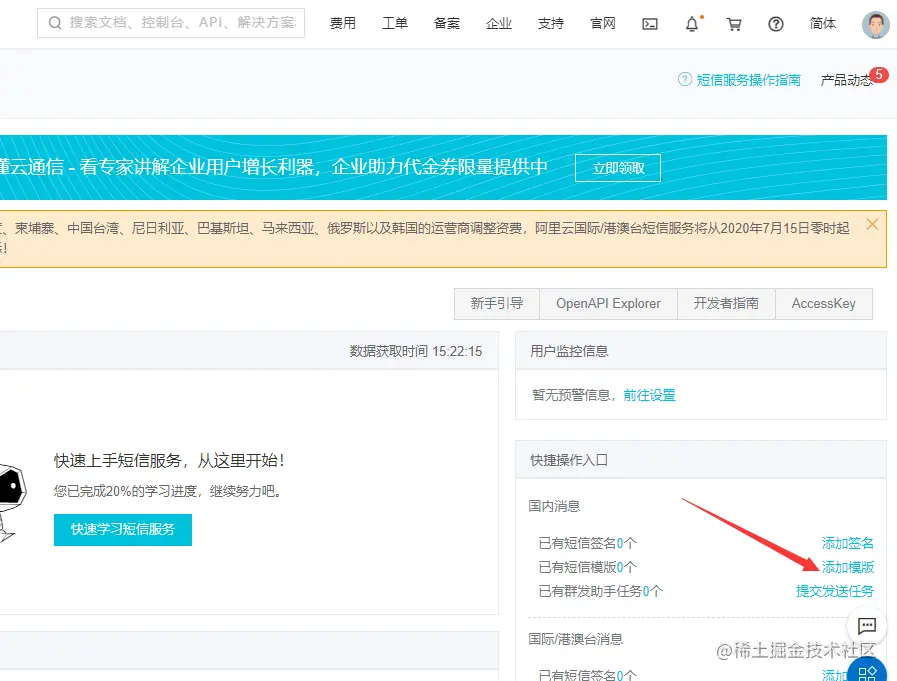
Task: Open the blue floating apps button
Action: pyautogui.click(x=867, y=672)
